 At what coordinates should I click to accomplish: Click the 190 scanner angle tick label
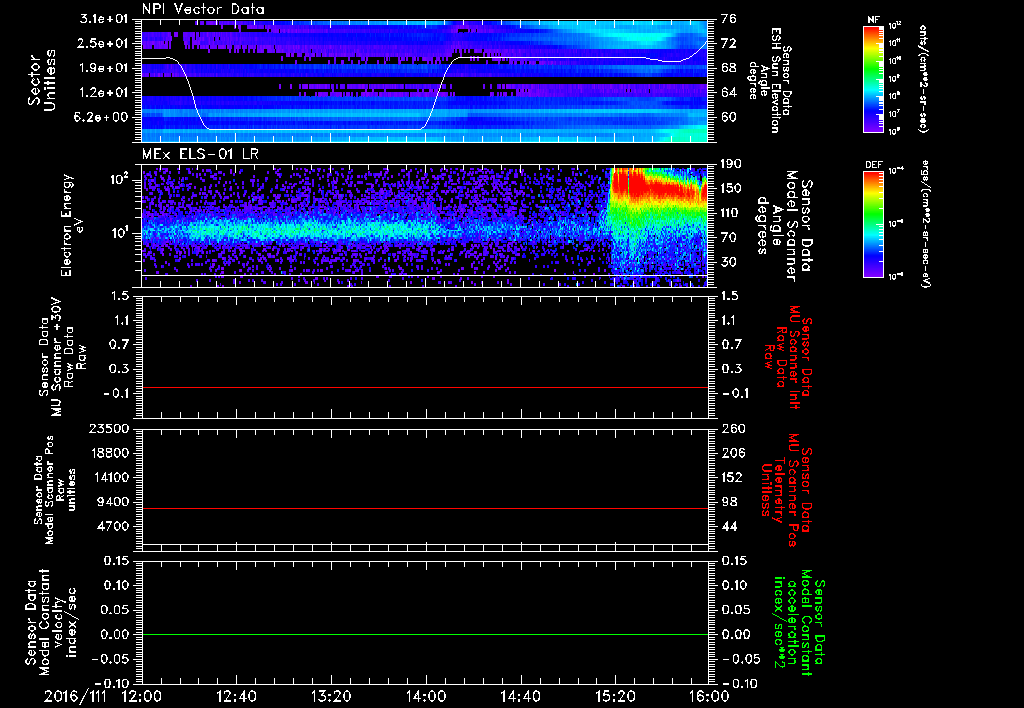[731, 164]
